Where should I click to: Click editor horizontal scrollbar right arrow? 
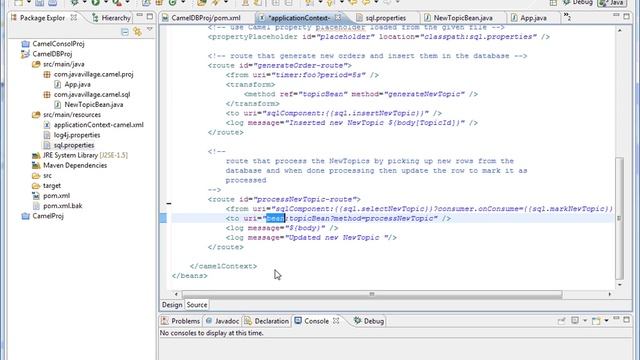[x=610, y=294]
